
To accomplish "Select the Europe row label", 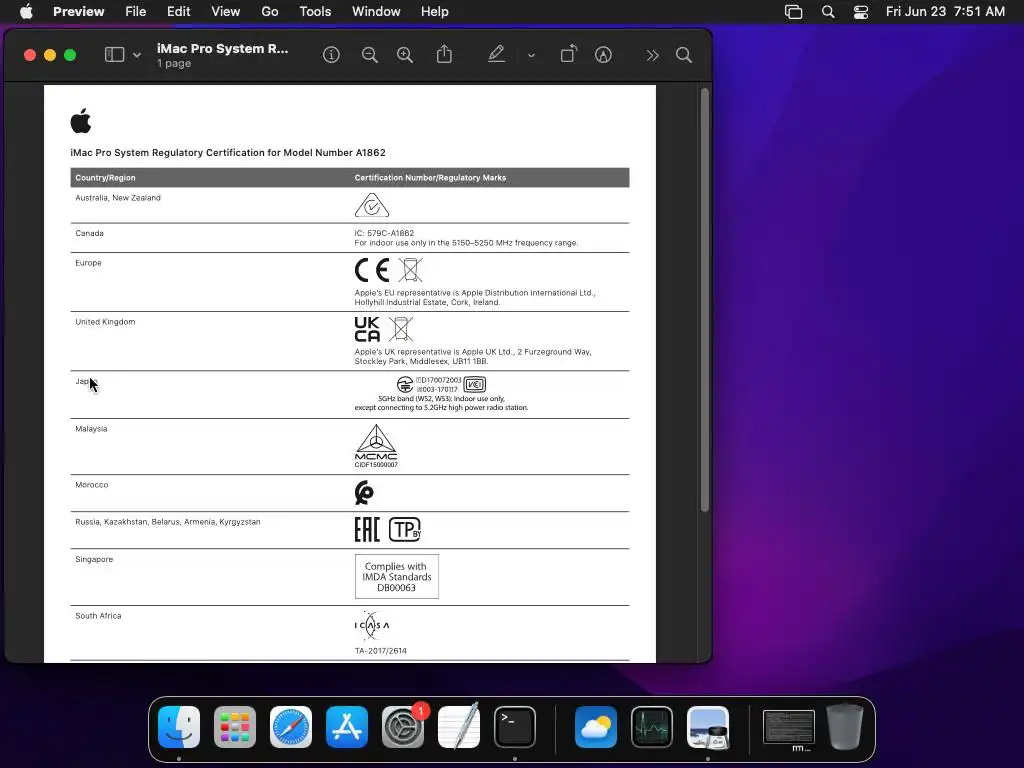I will click(88, 263).
